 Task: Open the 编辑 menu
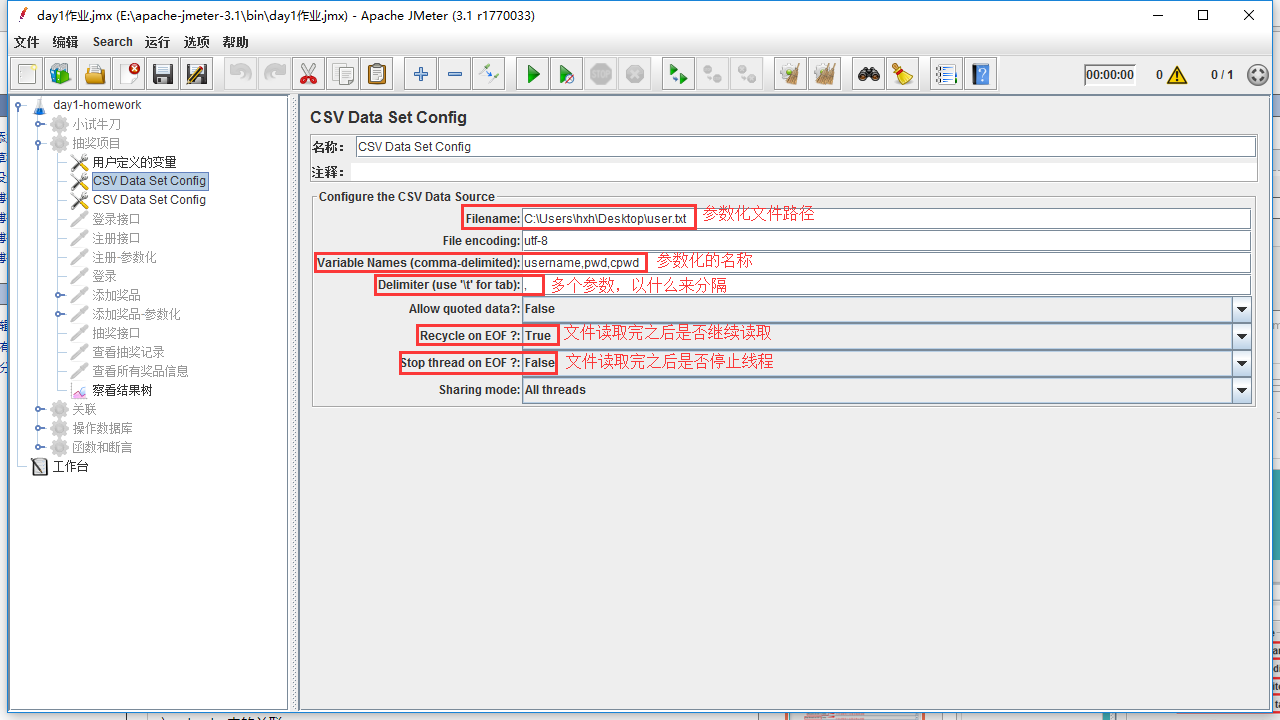(x=65, y=42)
